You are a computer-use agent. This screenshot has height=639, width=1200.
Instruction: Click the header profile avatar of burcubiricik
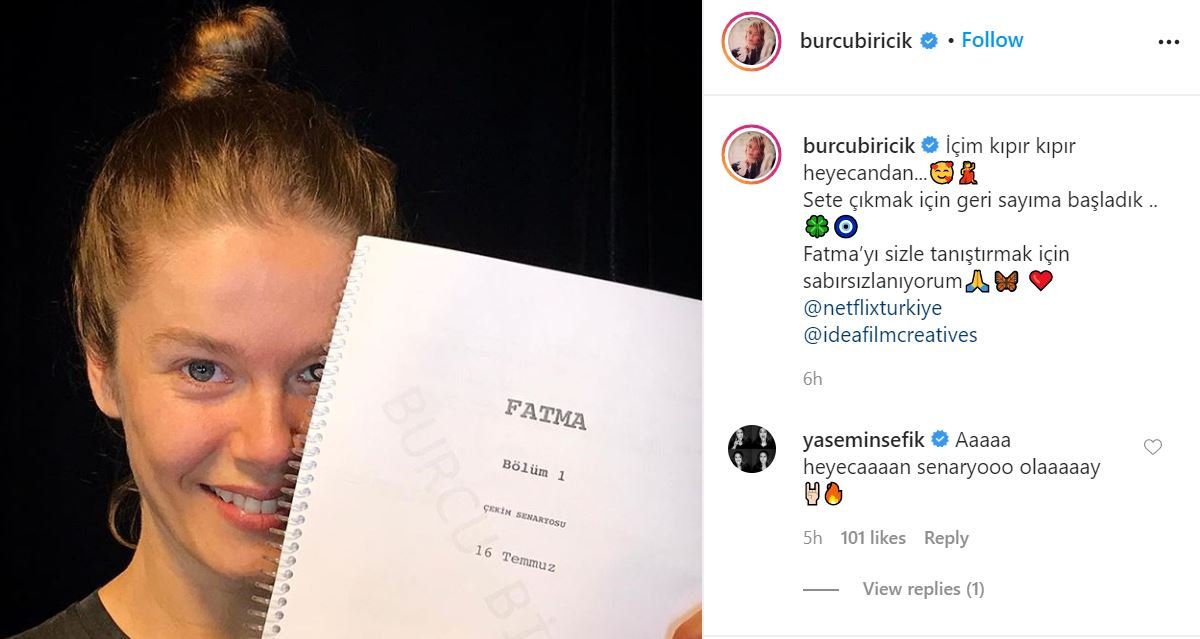pos(750,41)
